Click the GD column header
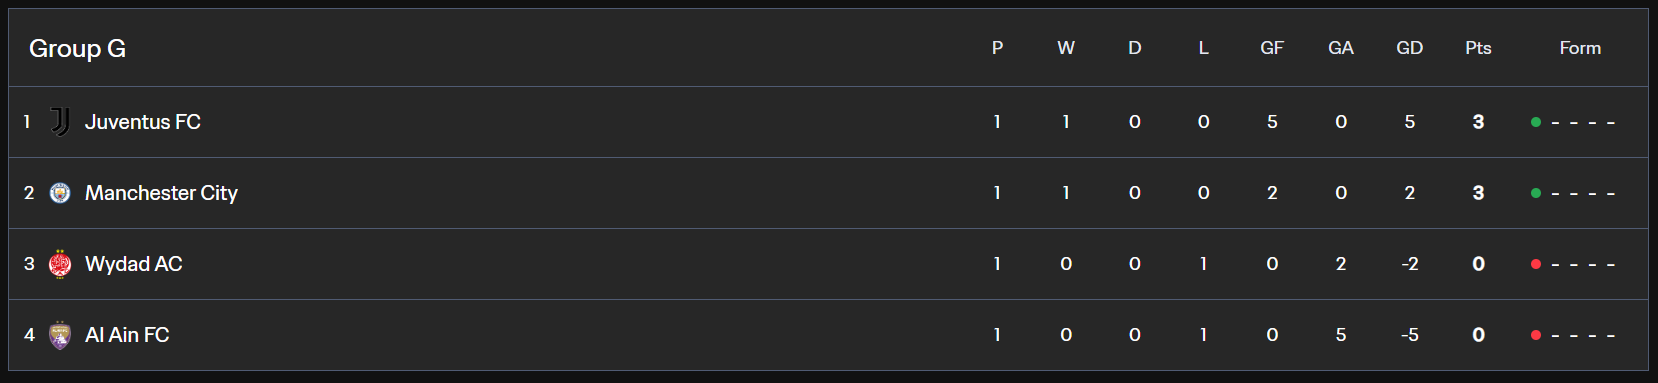The width and height of the screenshot is (1658, 383). tap(1410, 48)
